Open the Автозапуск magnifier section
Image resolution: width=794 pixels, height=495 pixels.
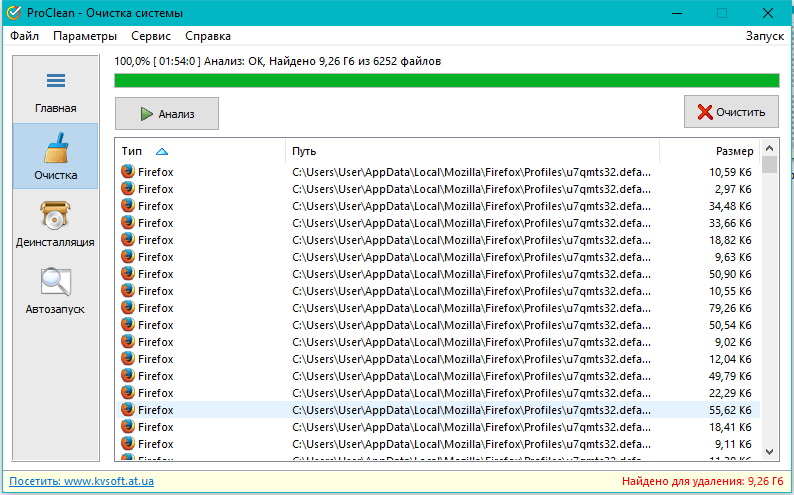55,290
